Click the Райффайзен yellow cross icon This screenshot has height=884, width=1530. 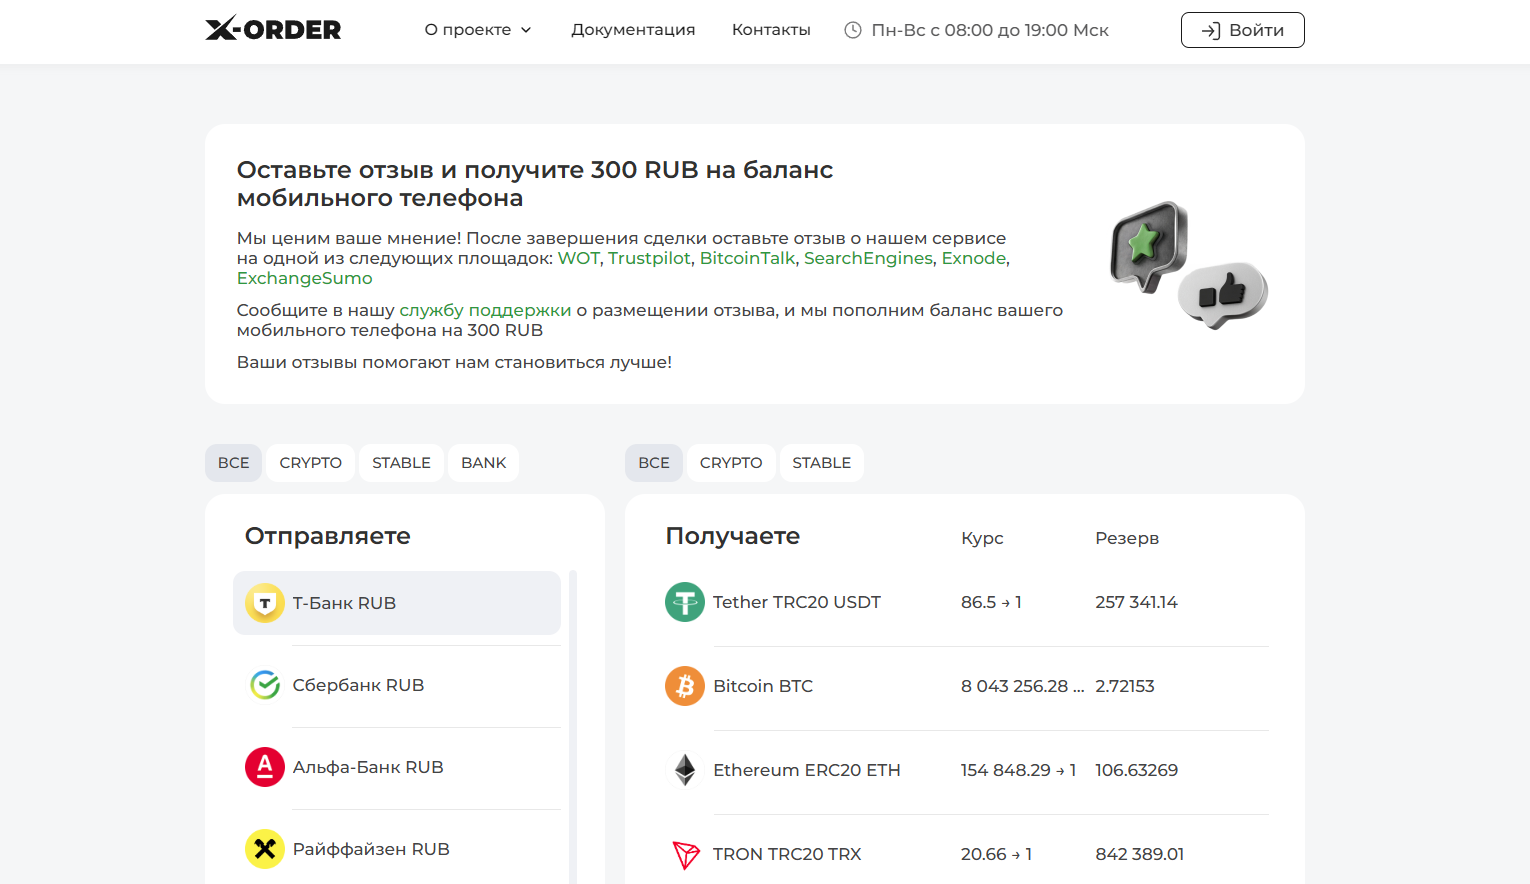pyautogui.click(x=265, y=849)
